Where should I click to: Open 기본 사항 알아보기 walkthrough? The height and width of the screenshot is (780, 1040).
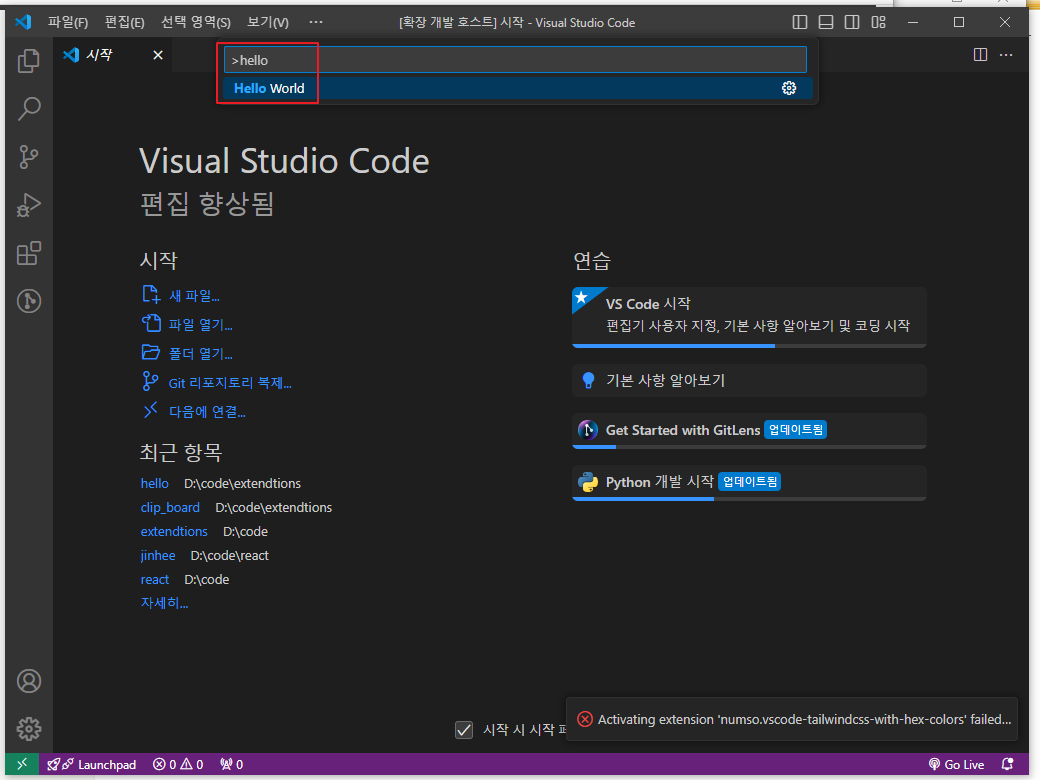pos(749,381)
